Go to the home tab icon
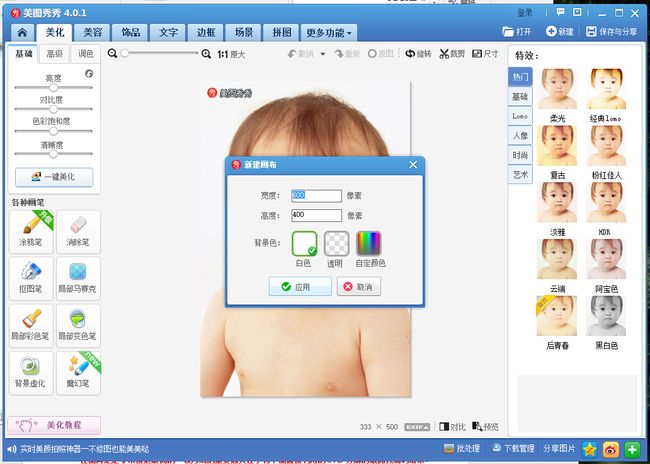The width and height of the screenshot is (650, 464). tap(22, 33)
